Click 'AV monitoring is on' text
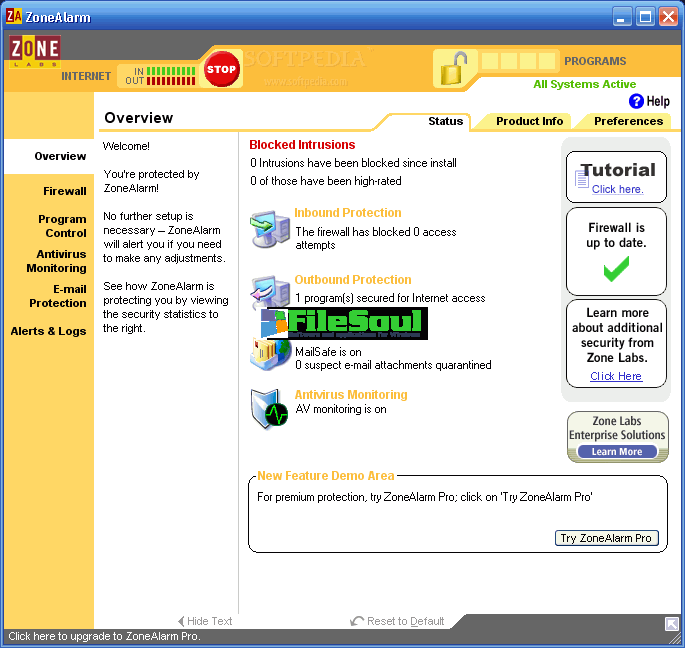The height and width of the screenshot is (648, 685). [x=341, y=409]
